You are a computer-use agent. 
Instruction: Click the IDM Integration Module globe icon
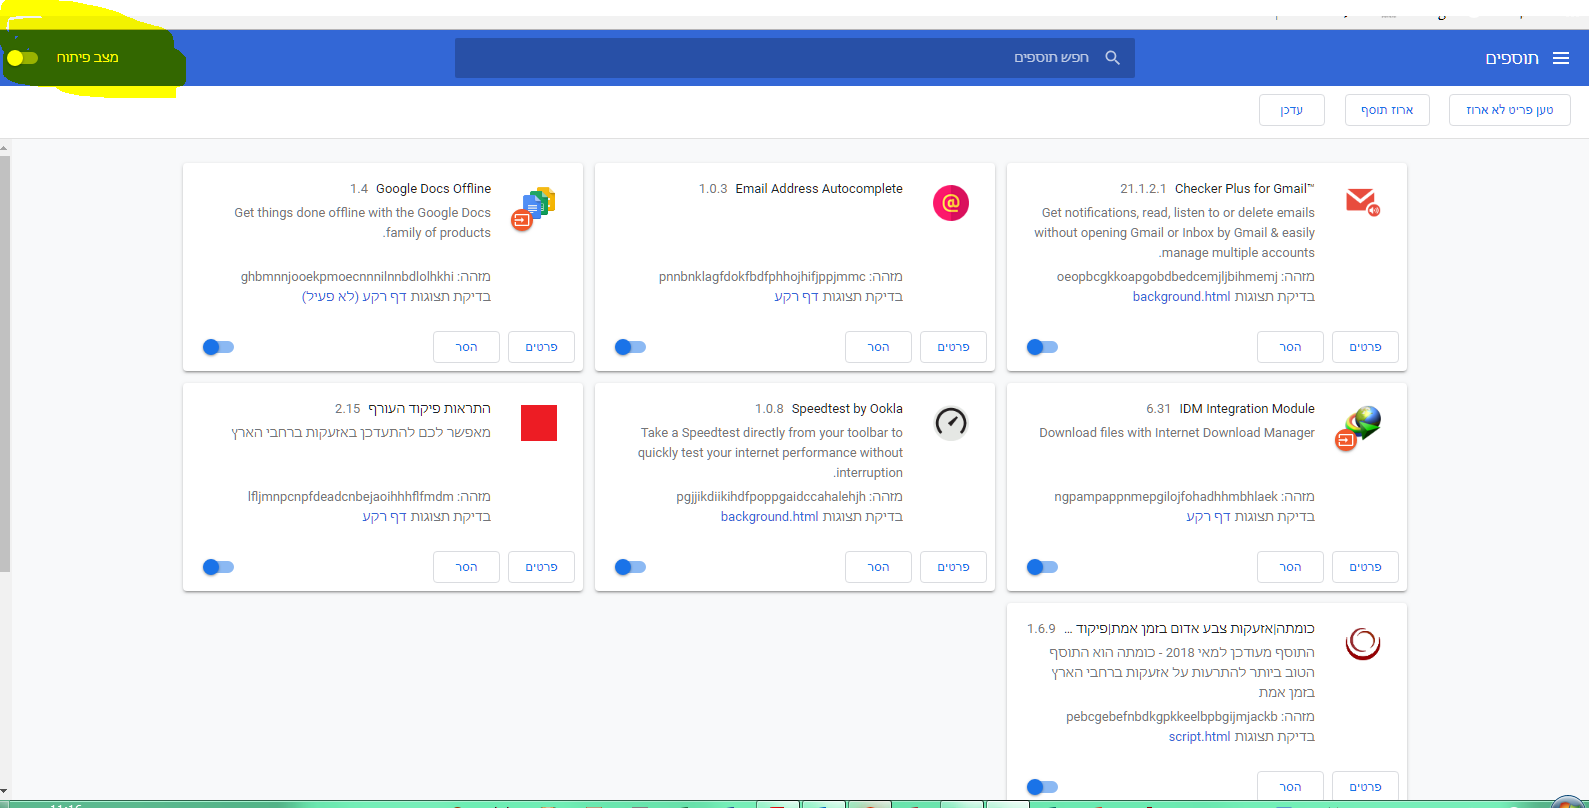pos(1359,428)
